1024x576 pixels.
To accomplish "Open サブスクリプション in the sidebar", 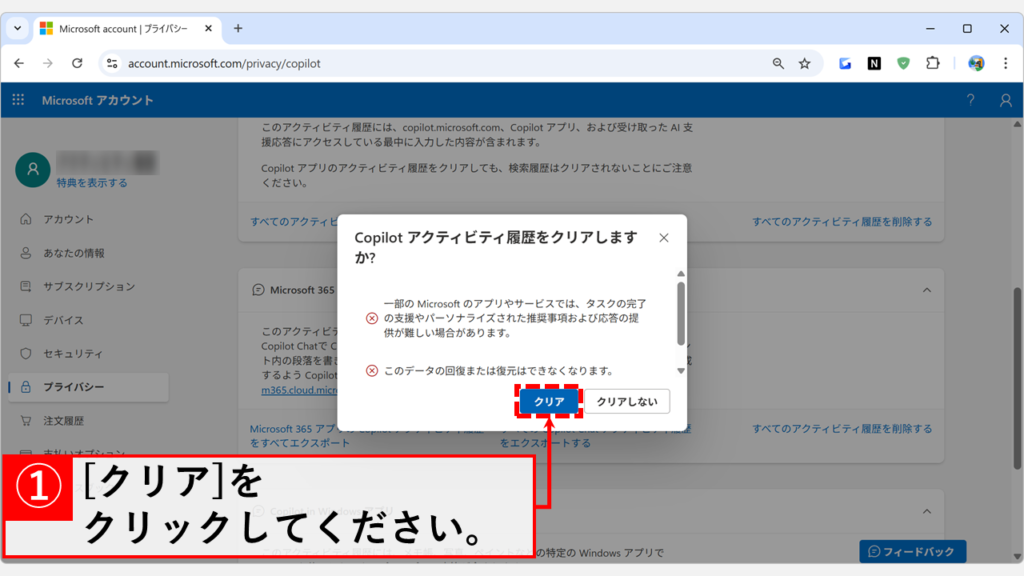I will pos(88,287).
